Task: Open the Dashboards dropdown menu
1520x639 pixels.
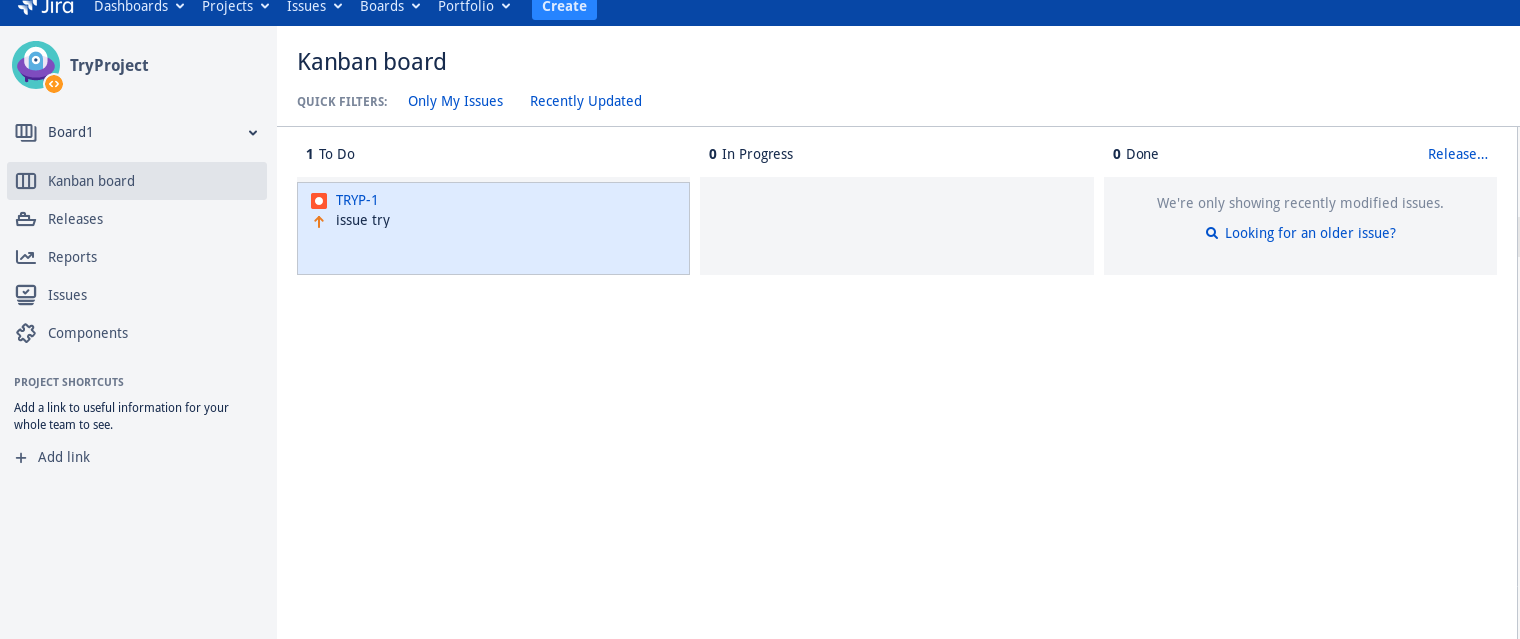Action: [139, 6]
